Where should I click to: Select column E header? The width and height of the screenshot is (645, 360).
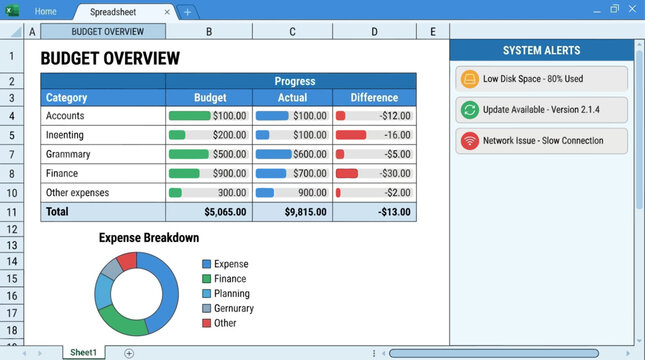coord(433,32)
